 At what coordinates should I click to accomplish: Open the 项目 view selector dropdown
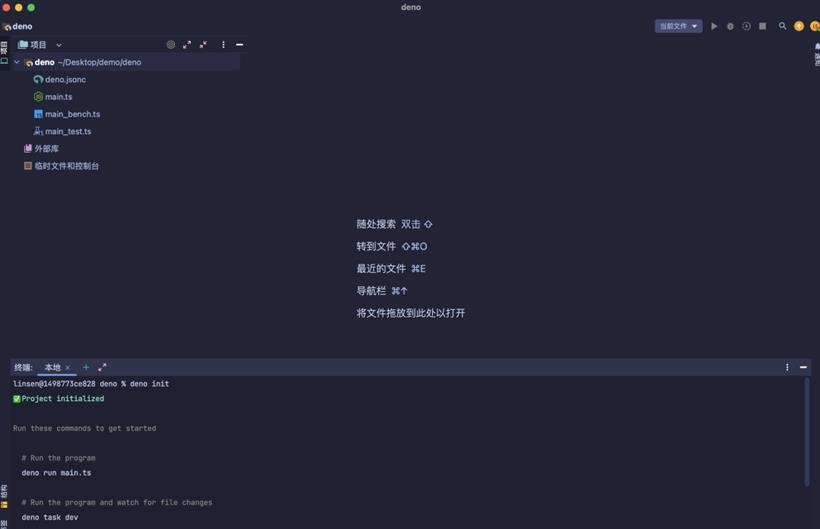(40, 45)
